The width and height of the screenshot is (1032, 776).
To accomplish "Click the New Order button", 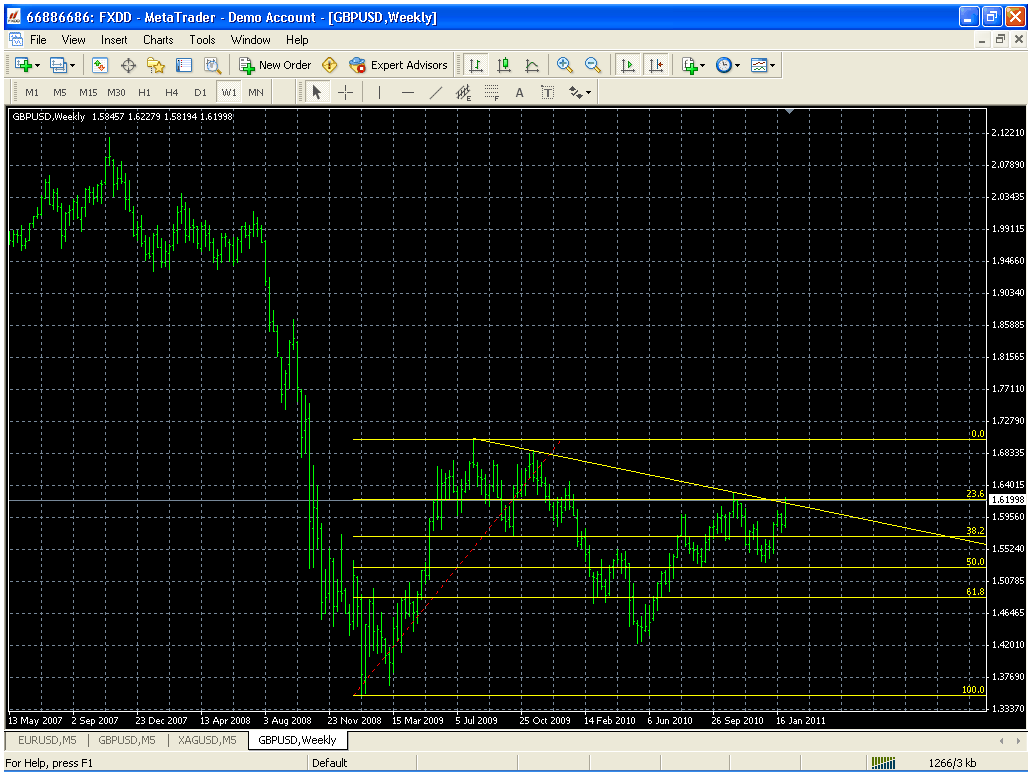I will tap(276, 65).
